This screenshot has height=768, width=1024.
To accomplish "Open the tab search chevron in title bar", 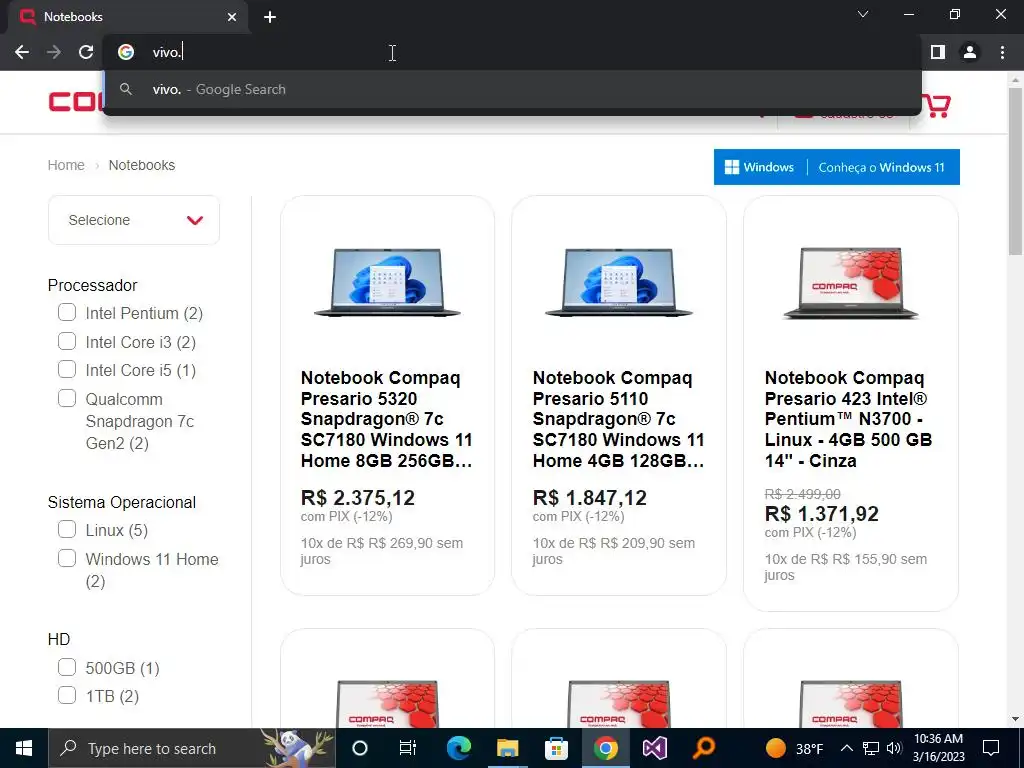I will pyautogui.click(x=863, y=14).
